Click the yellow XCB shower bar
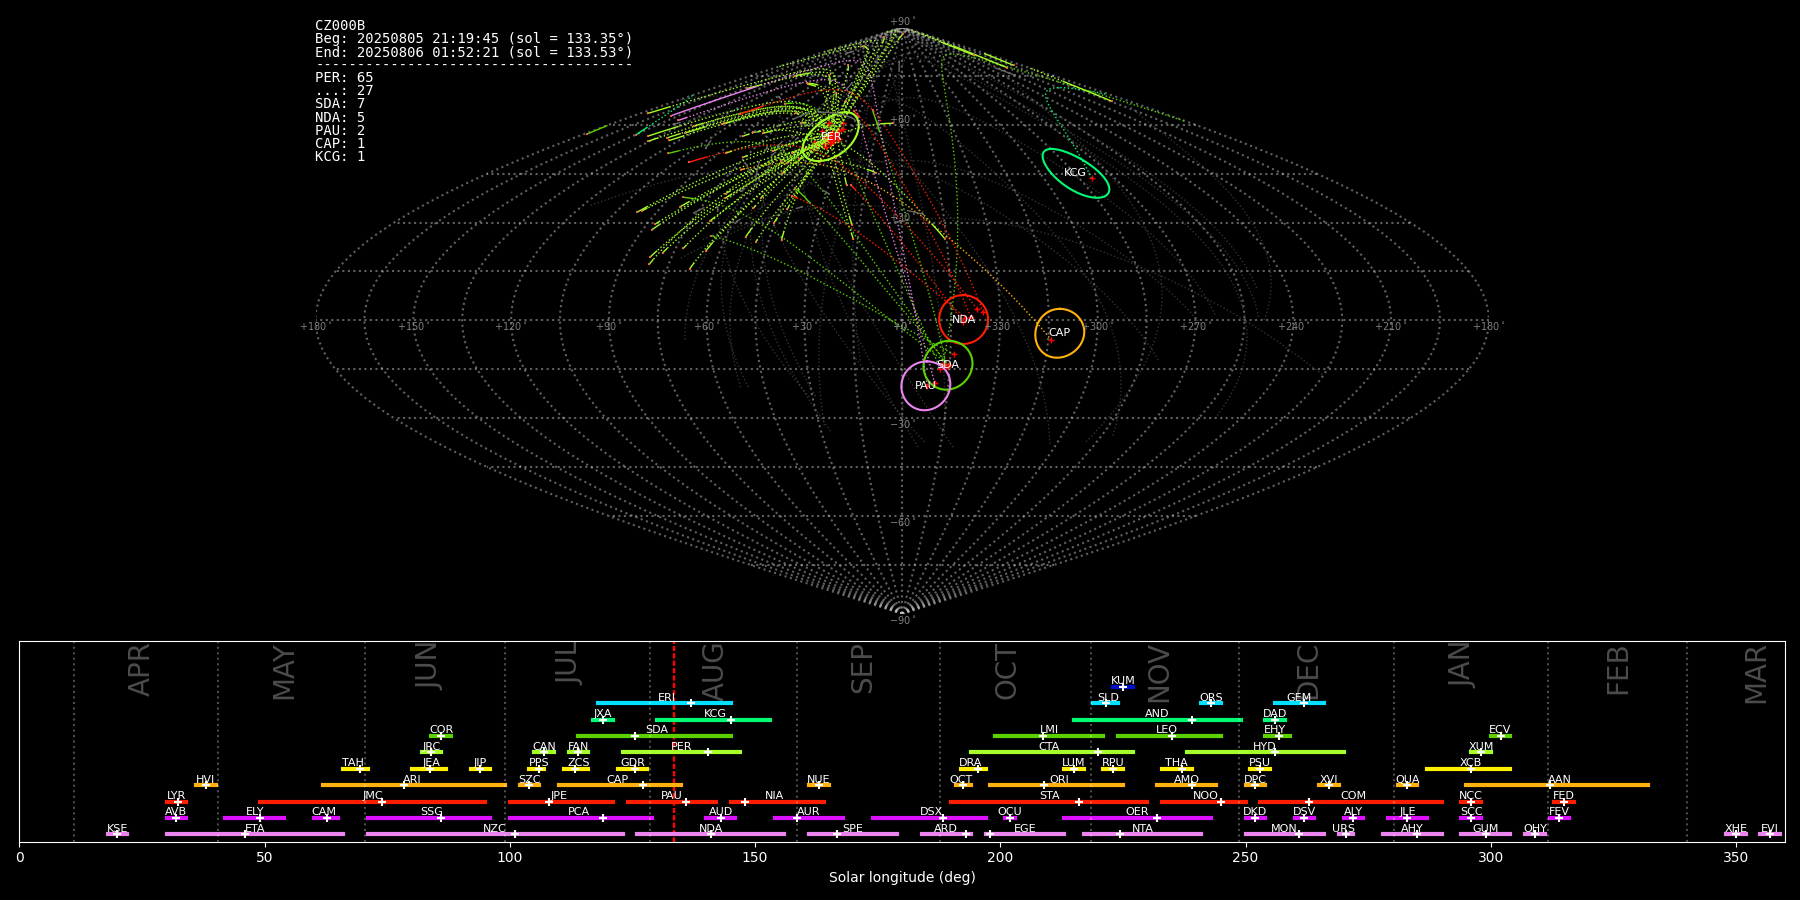Screen dimensions: 1800x900 [x=1468, y=769]
